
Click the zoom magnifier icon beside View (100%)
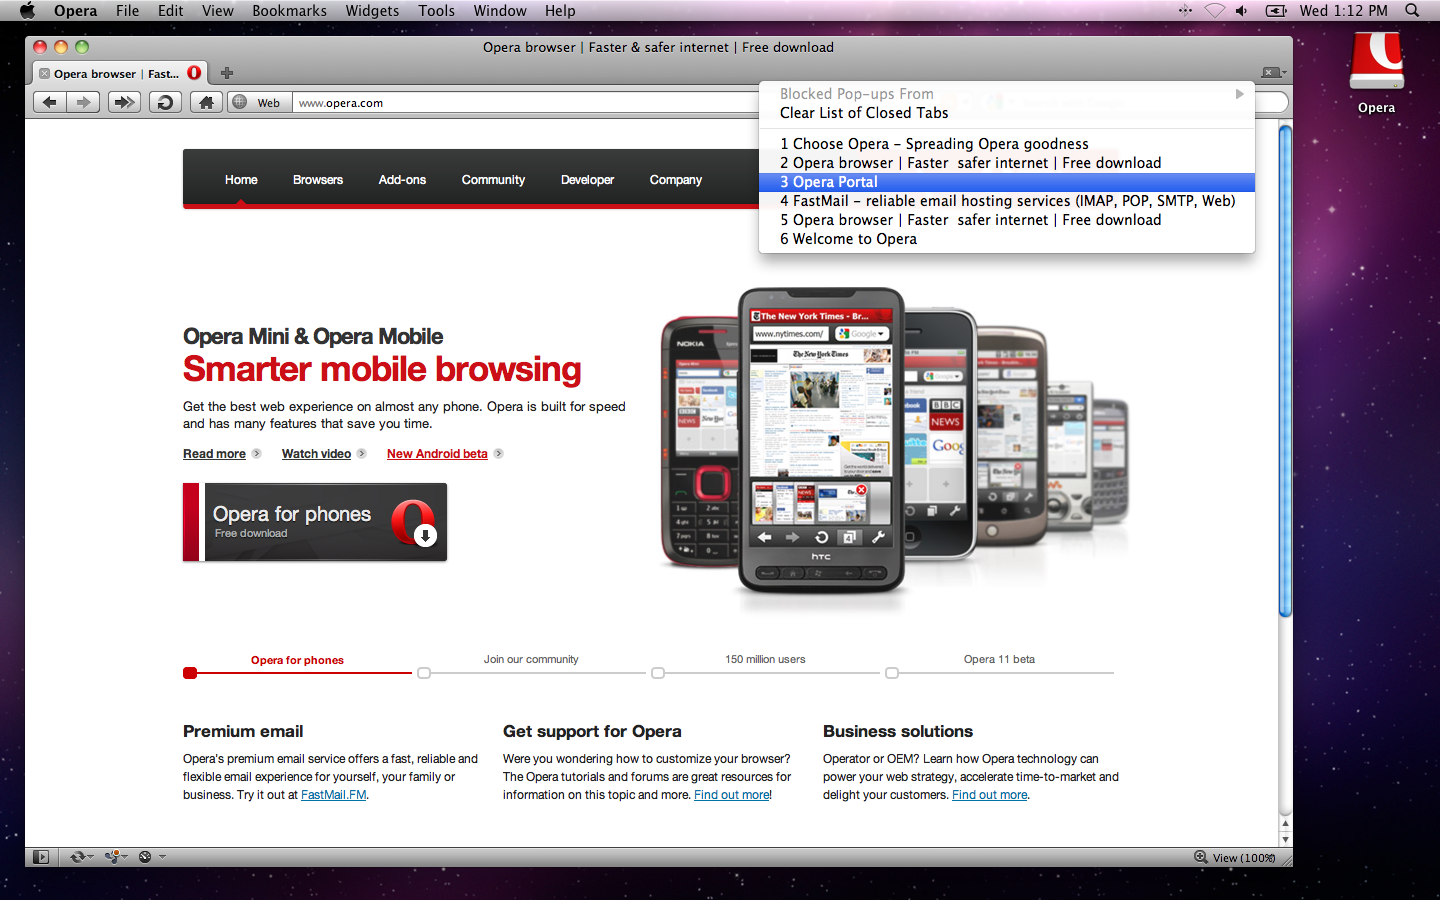(x=1201, y=857)
